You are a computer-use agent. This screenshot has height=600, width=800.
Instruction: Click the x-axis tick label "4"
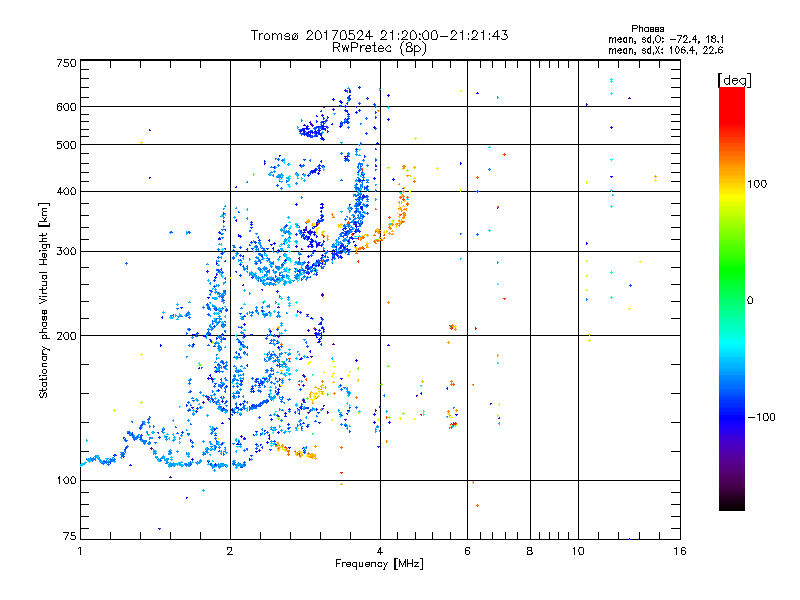click(x=380, y=551)
